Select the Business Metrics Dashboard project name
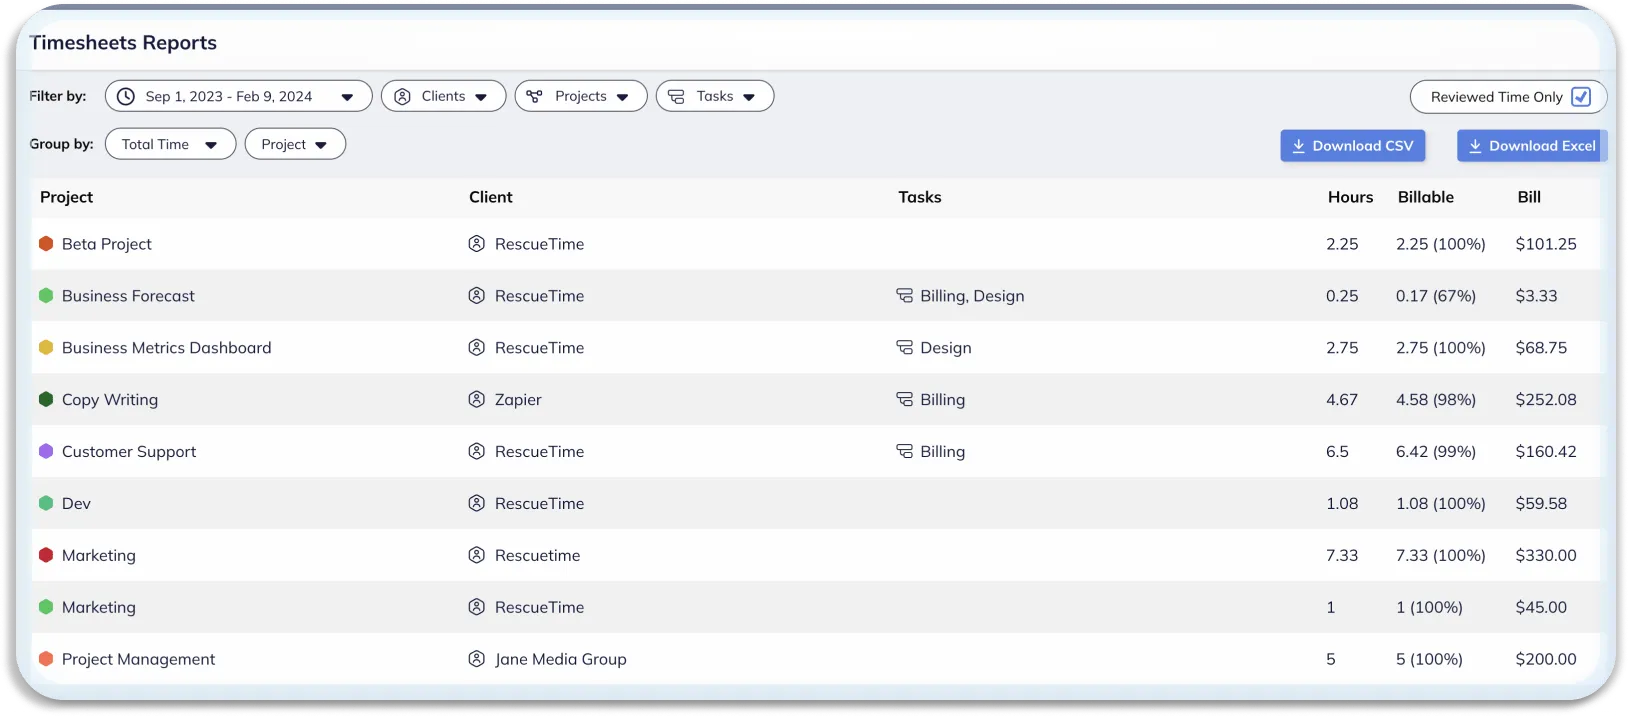Screen dimensions: 1628x716 tap(167, 348)
